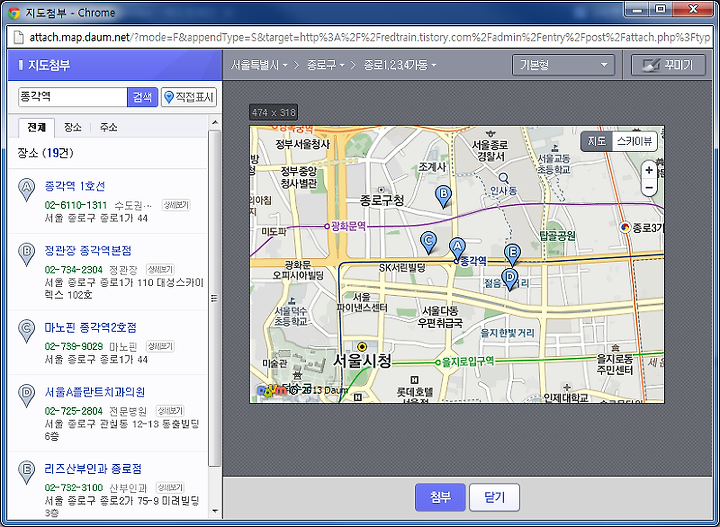Image resolution: width=720 pixels, height=527 pixels.
Task: Open the 정관장 종각역본점 result link
Action: pyautogui.click(x=88, y=251)
